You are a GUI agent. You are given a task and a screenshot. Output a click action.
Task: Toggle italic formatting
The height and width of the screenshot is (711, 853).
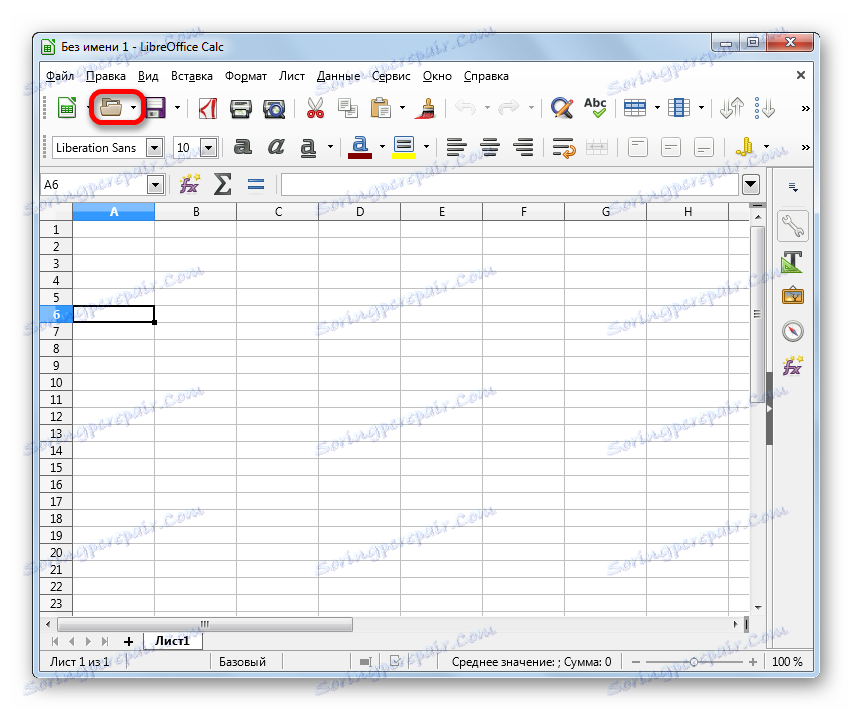(x=276, y=147)
